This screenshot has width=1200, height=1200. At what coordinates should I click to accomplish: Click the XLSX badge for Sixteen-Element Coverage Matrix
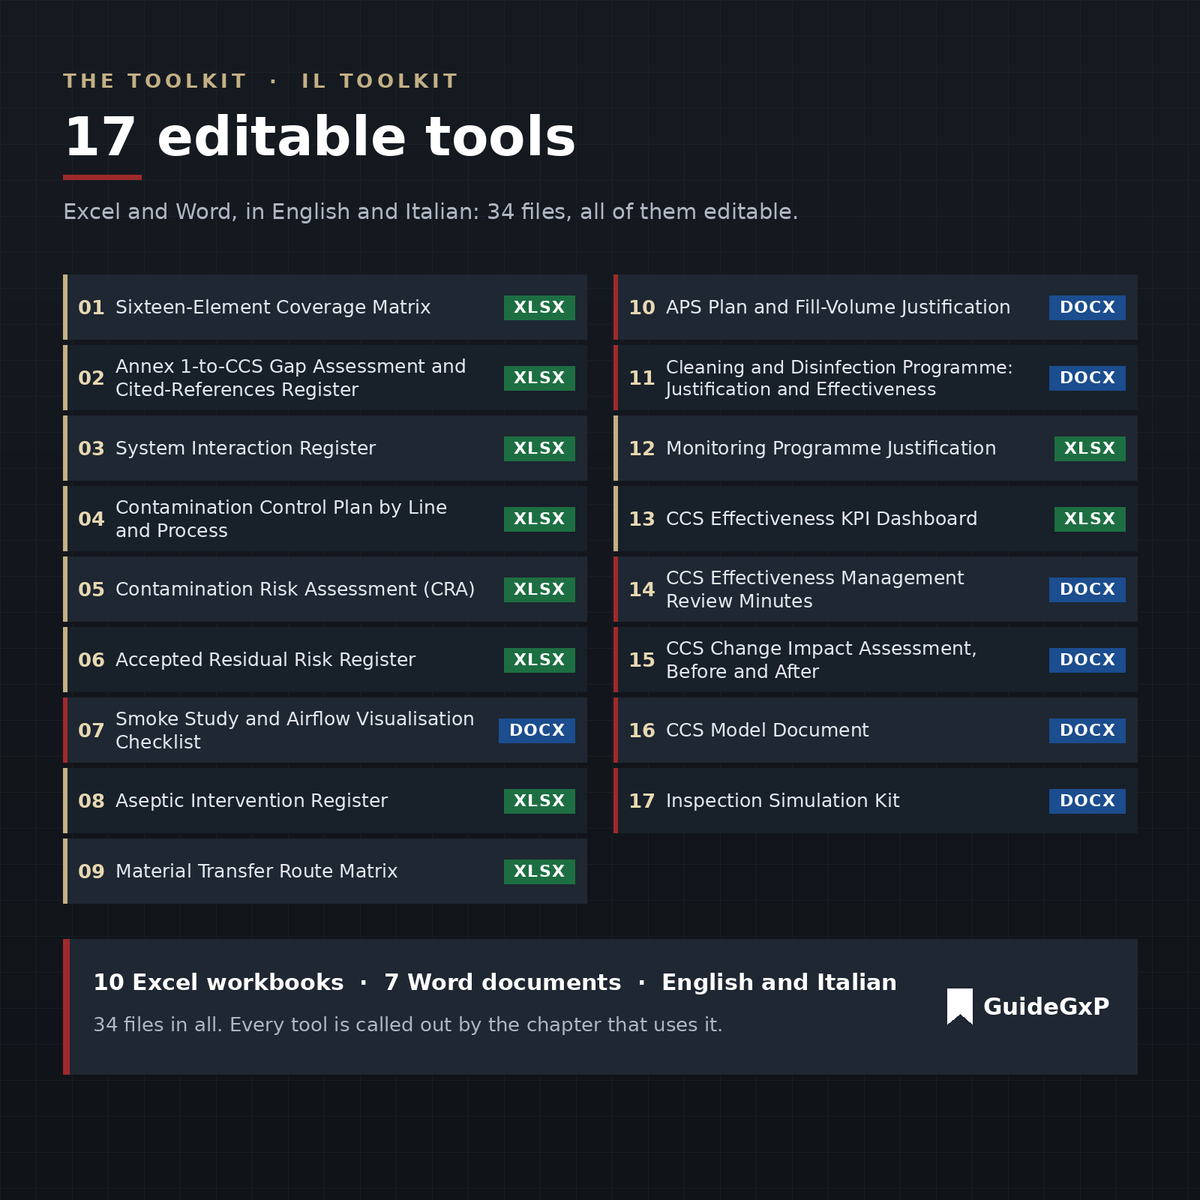(x=539, y=307)
